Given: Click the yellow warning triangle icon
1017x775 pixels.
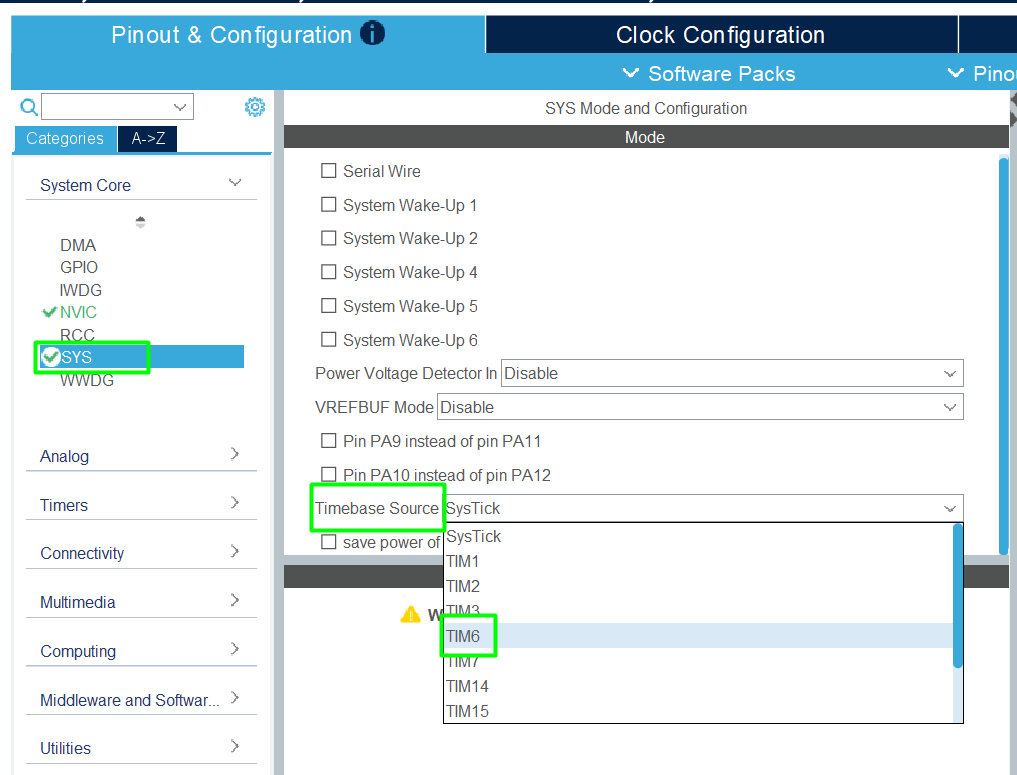Looking at the screenshot, I should point(410,615).
